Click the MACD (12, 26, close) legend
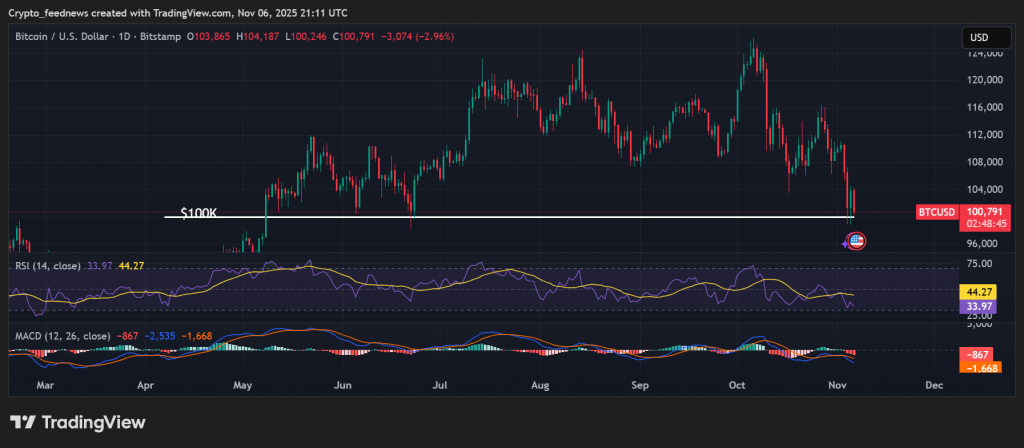Screen dimensions: 1024x448 pyautogui.click(x=63, y=336)
